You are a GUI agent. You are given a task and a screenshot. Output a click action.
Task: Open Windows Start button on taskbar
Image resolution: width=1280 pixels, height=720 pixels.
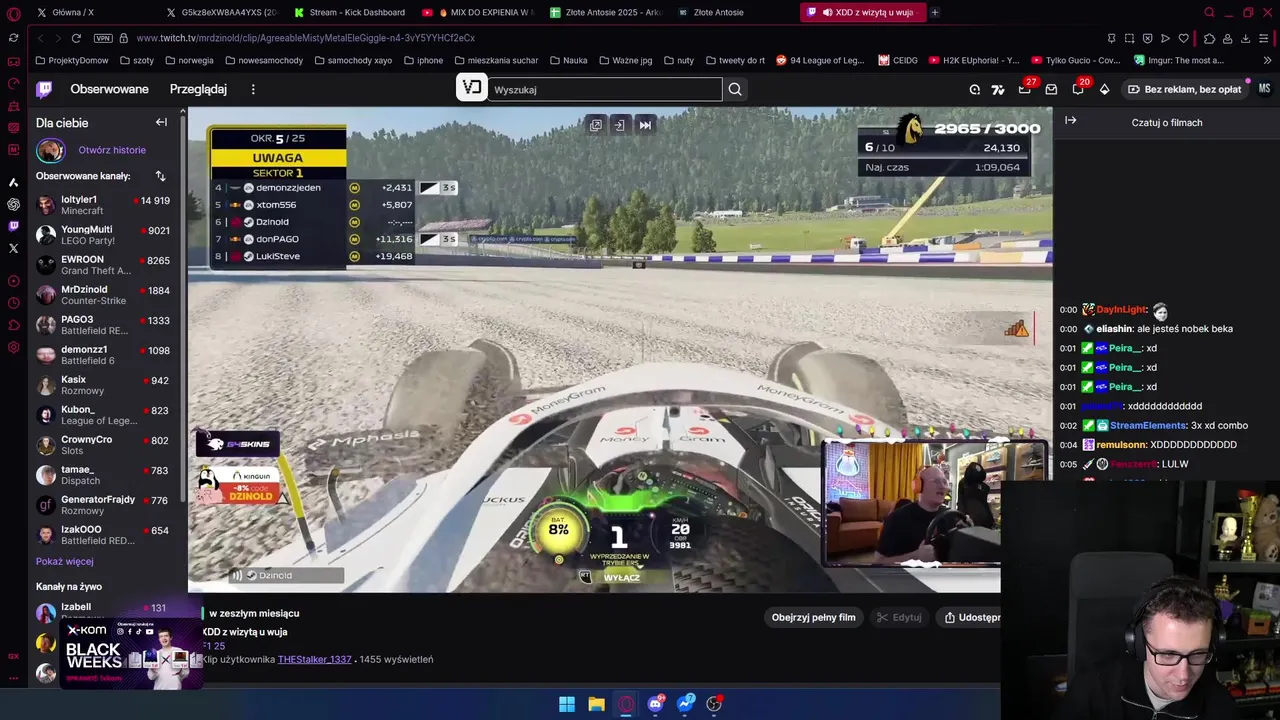(x=567, y=704)
